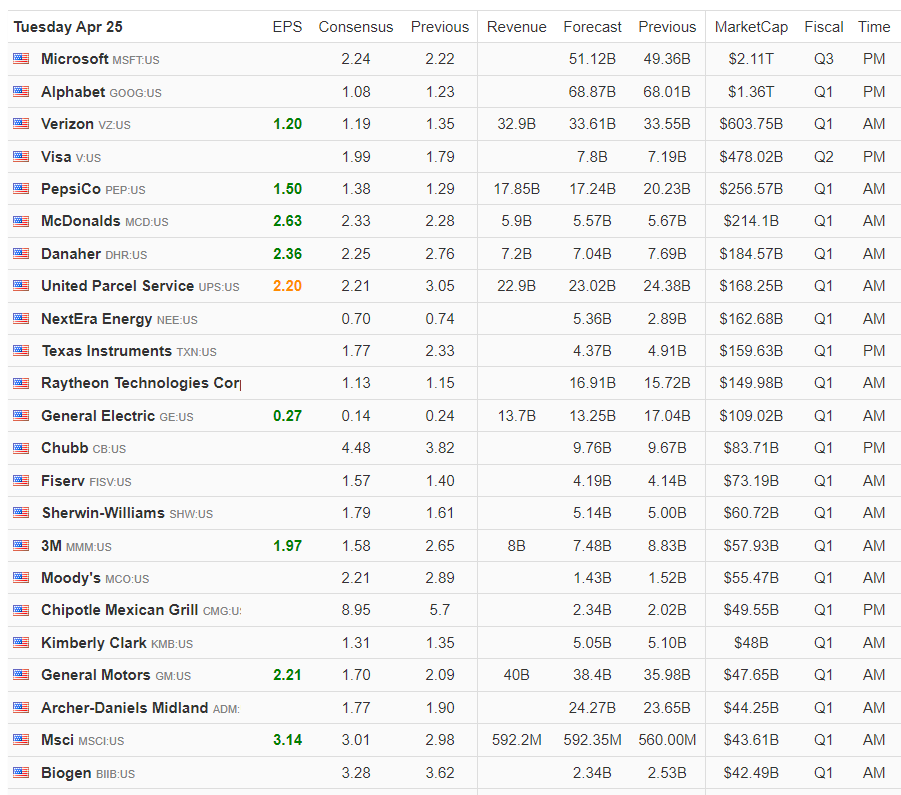Click the Time column header
Viewport: 901px width, 795px height.
(x=874, y=27)
